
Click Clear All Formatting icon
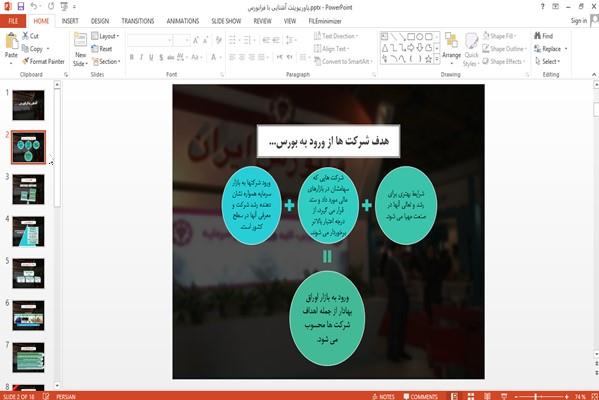click(219, 40)
